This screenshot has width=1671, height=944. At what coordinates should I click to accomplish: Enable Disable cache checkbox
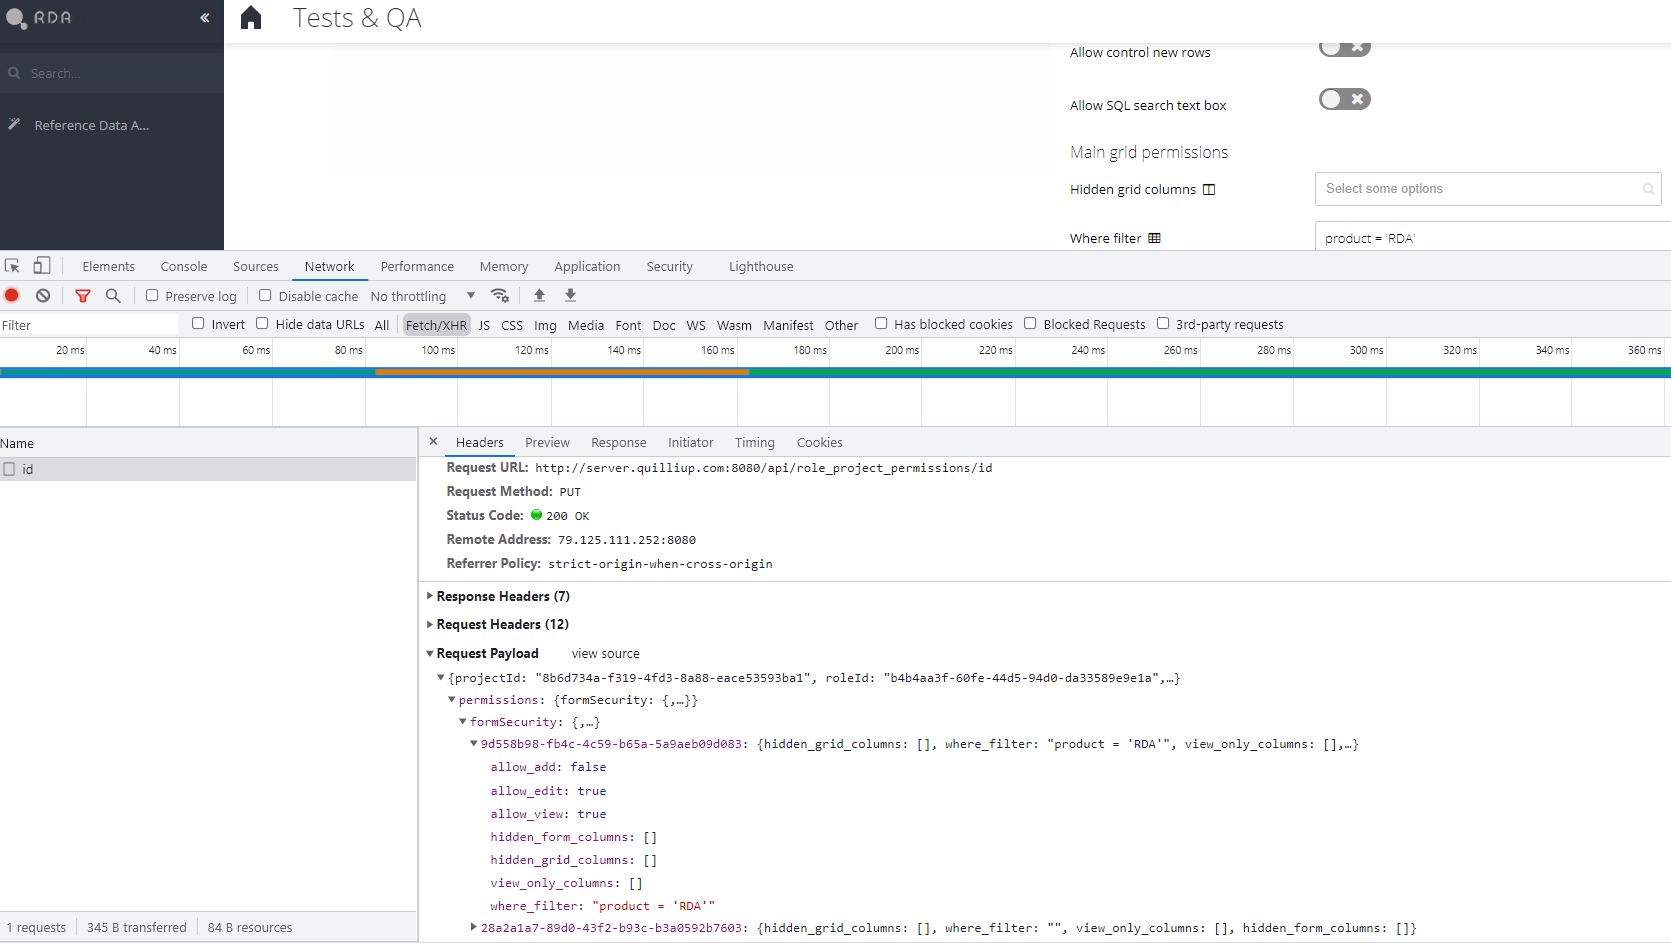point(265,295)
